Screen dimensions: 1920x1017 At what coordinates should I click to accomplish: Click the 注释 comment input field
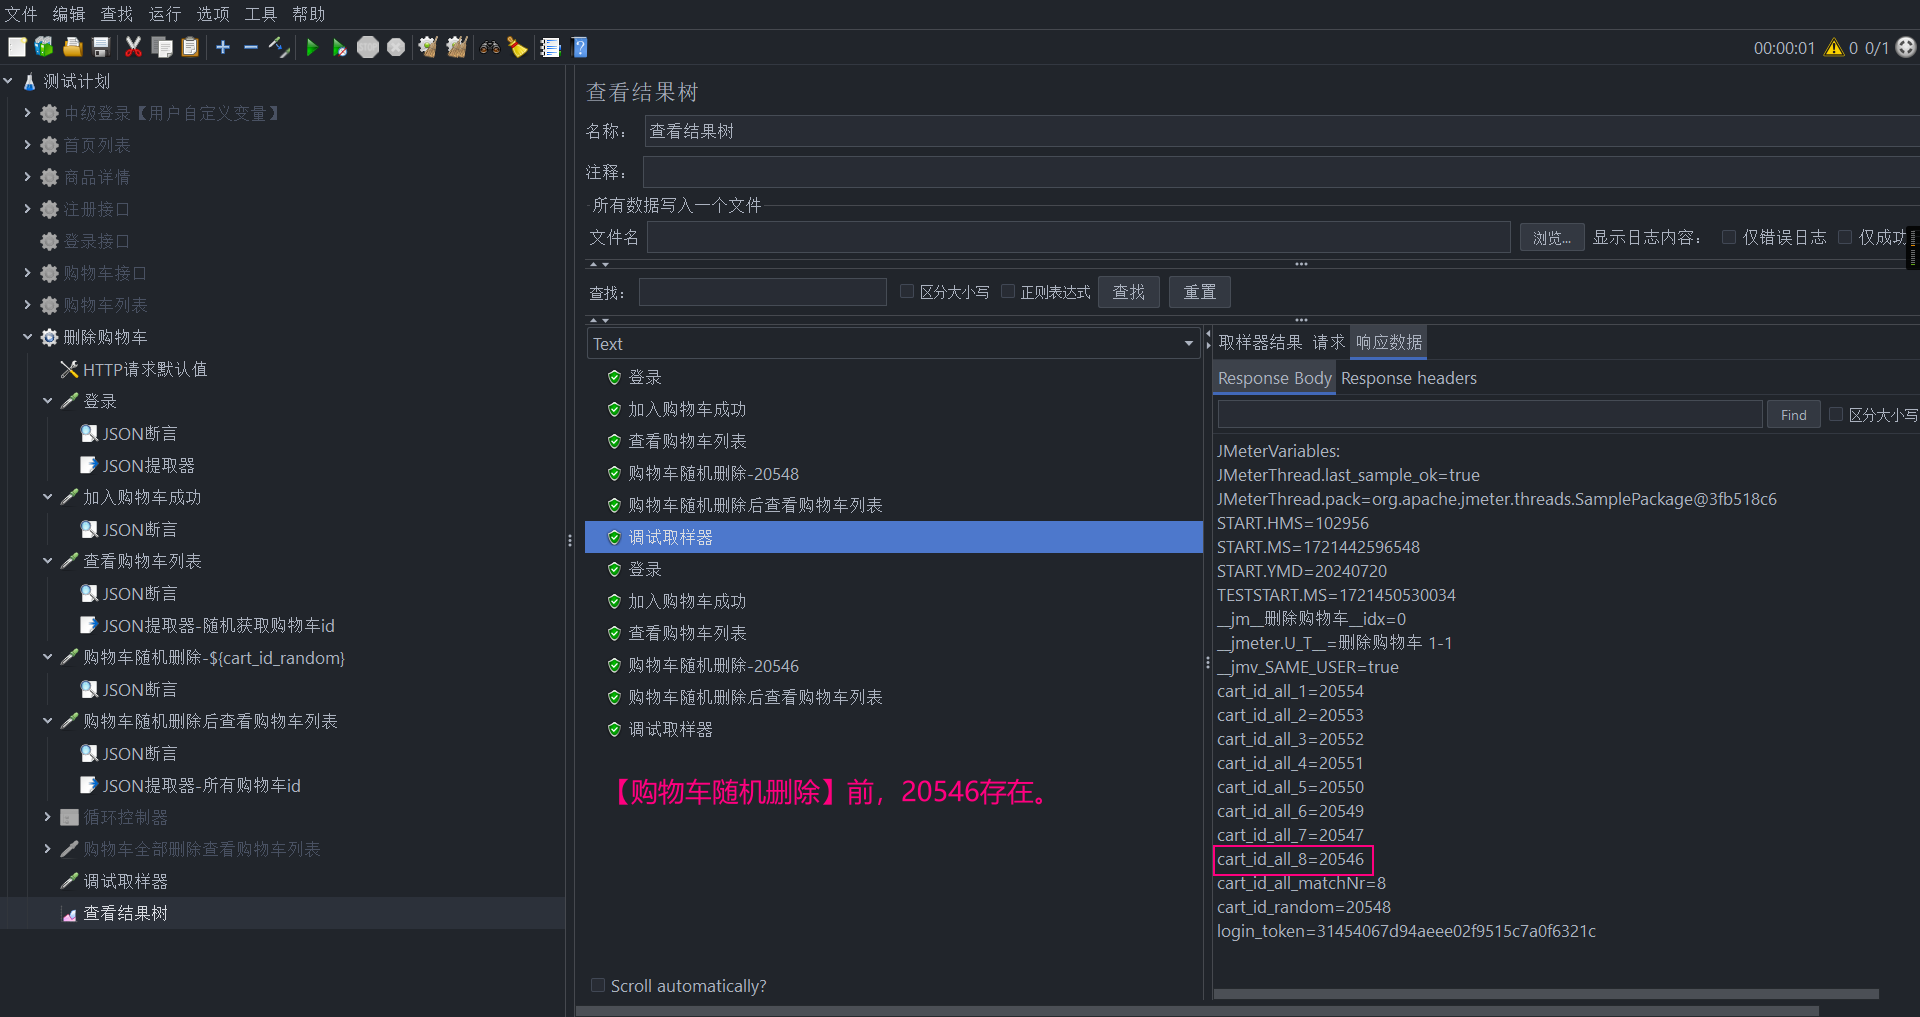point(1281,172)
